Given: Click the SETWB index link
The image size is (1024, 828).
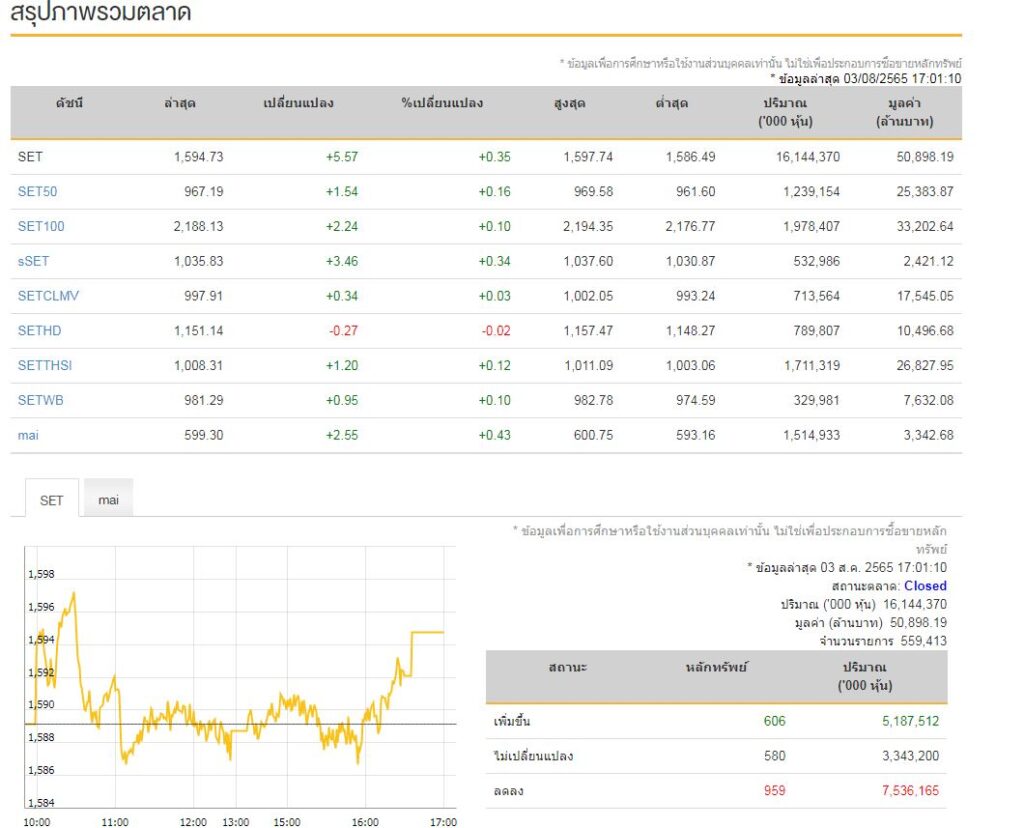Looking at the screenshot, I should pyautogui.click(x=40, y=400).
